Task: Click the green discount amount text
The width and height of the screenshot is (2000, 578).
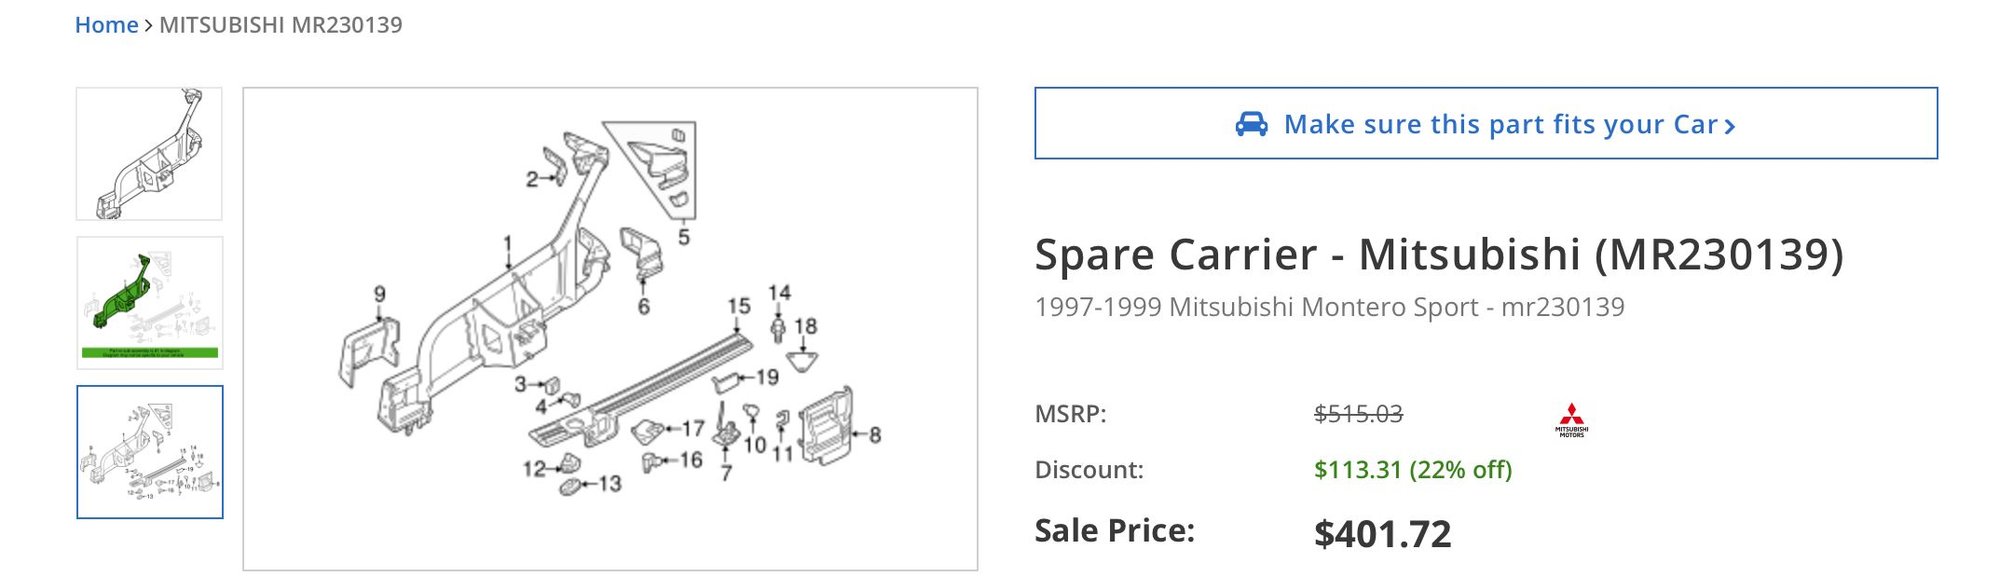Action: coord(1412,469)
